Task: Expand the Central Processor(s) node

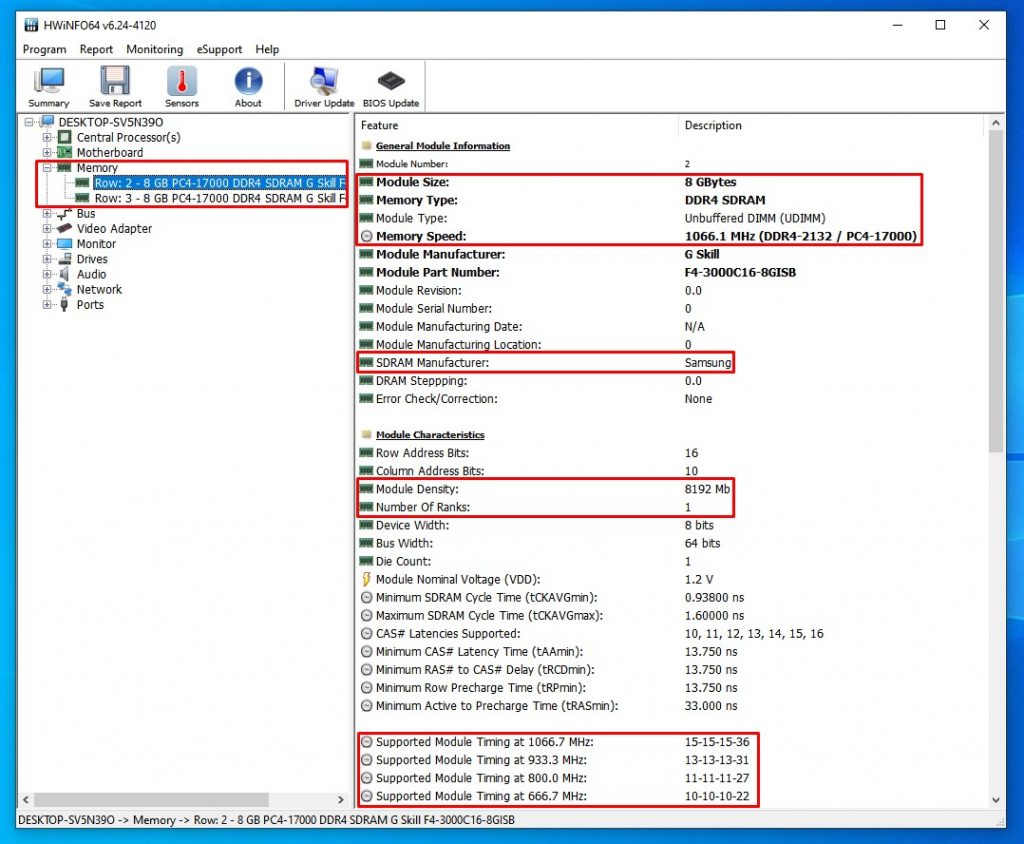Action: tap(47, 138)
